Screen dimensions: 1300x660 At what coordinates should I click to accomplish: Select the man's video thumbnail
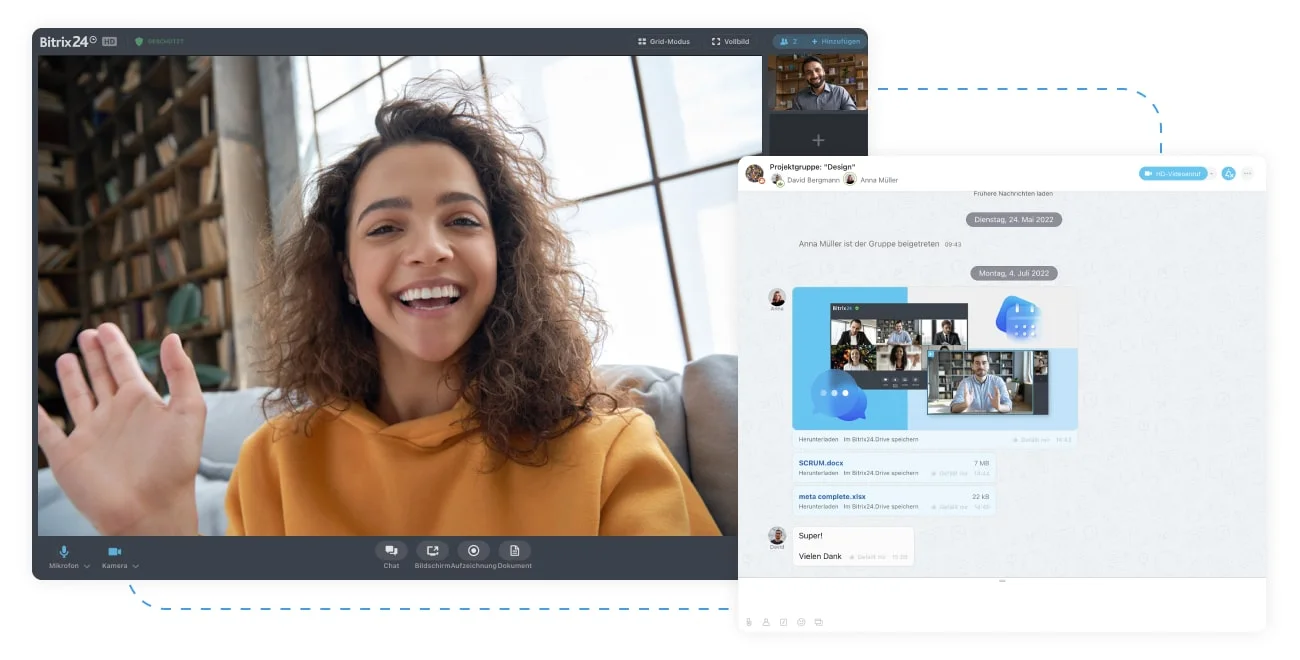pos(818,82)
